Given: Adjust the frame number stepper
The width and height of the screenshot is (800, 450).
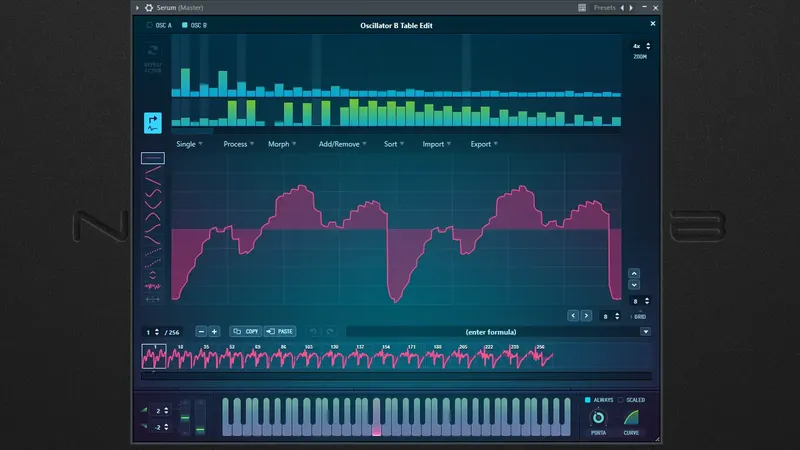Looking at the screenshot, I should [x=157, y=332].
